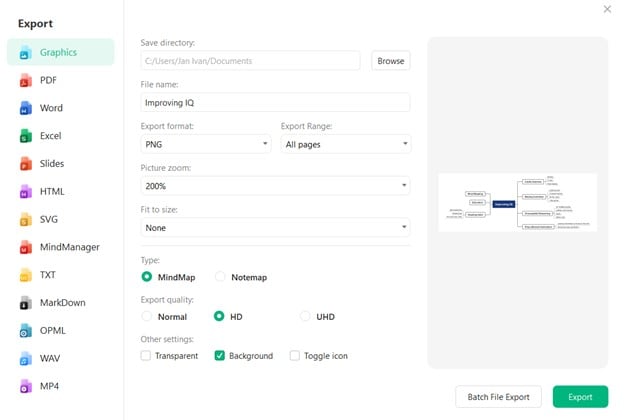Switch to OPML export option

click(x=60, y=331)
